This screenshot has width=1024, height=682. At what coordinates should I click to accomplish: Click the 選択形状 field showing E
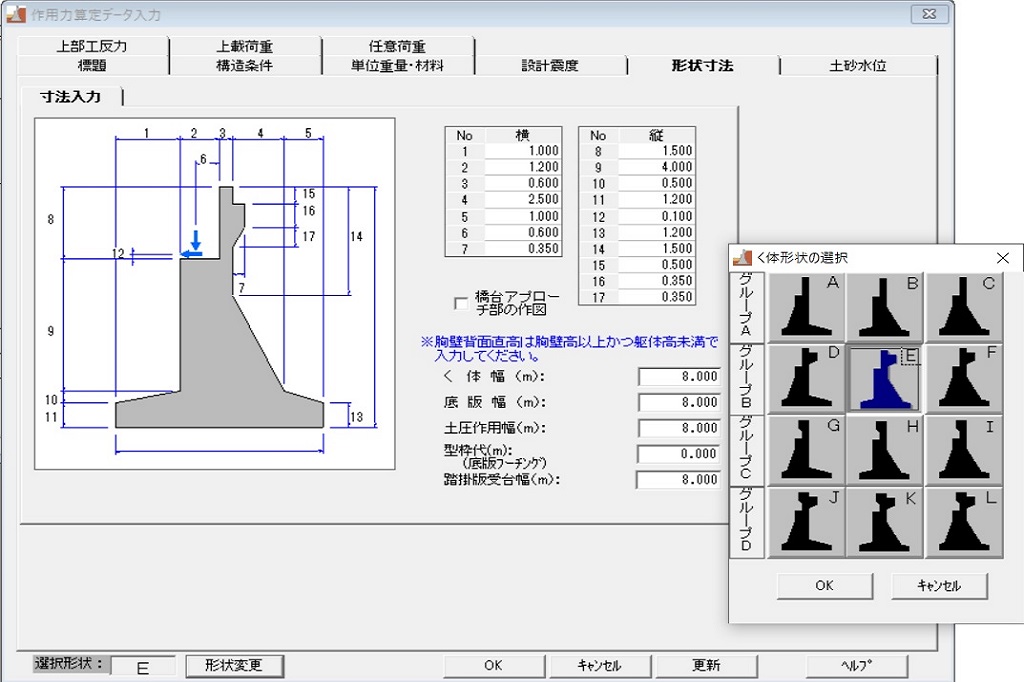click(143, 666)
